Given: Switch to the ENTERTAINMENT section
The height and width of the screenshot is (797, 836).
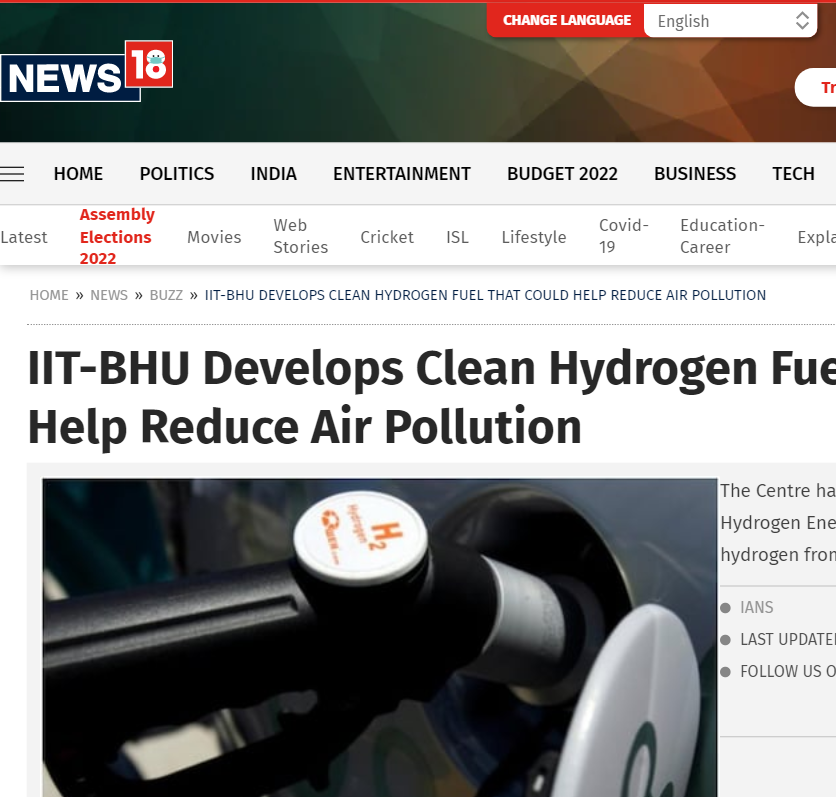Looking at the screenshot, I should tap(402, 173).
